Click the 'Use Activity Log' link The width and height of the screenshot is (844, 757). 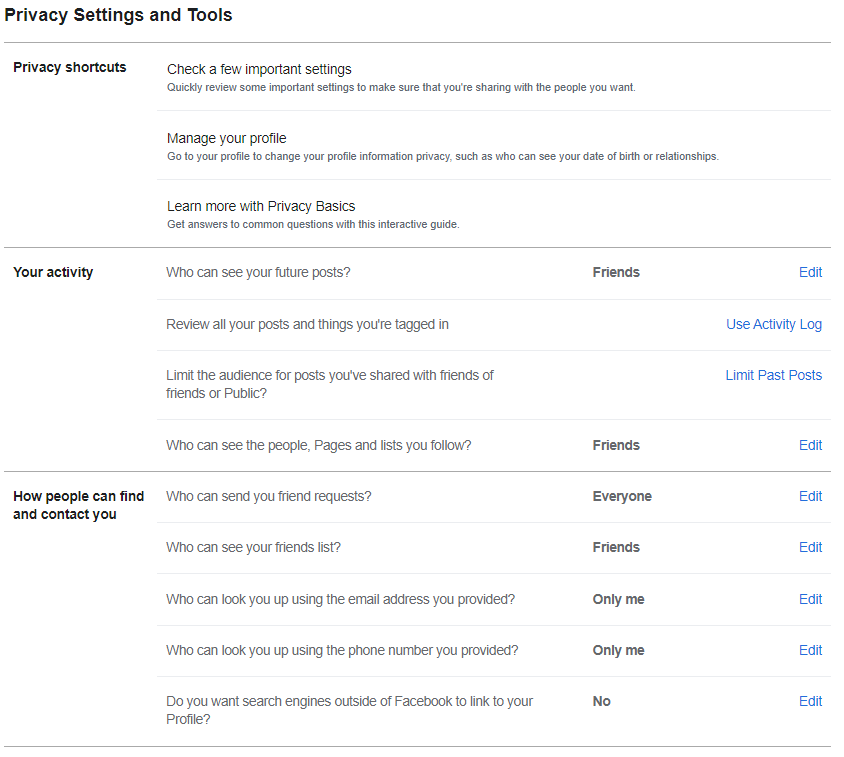pos(773,324)
